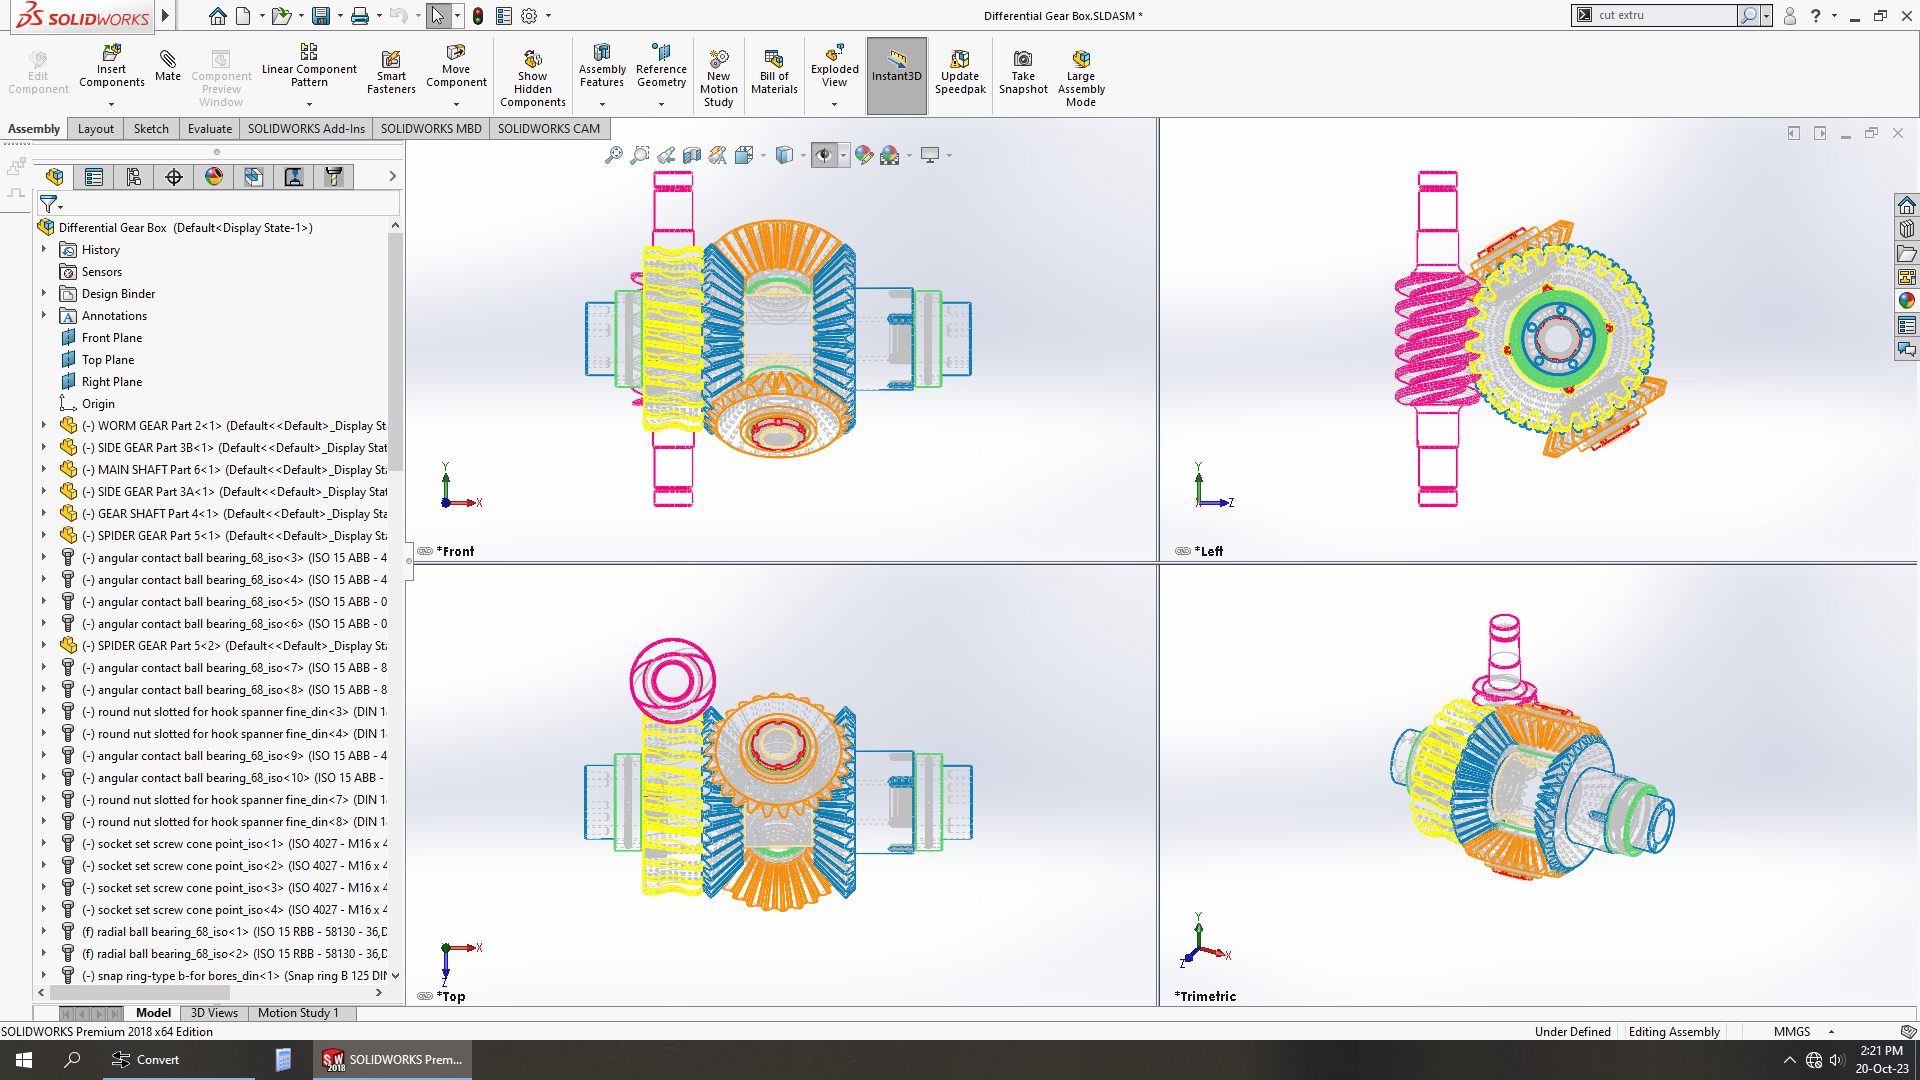This screenshot has height=1080, width=1920.
Task: Select the Mate tool
Action: 168,66
